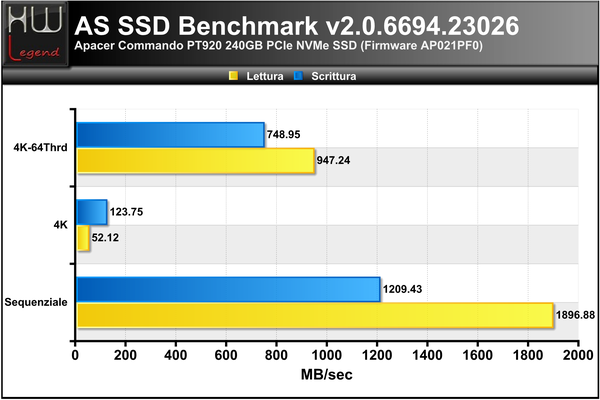Click the Sequenziale yellow read bar
The width and height of the screenshot is (600, 400).
315,315
